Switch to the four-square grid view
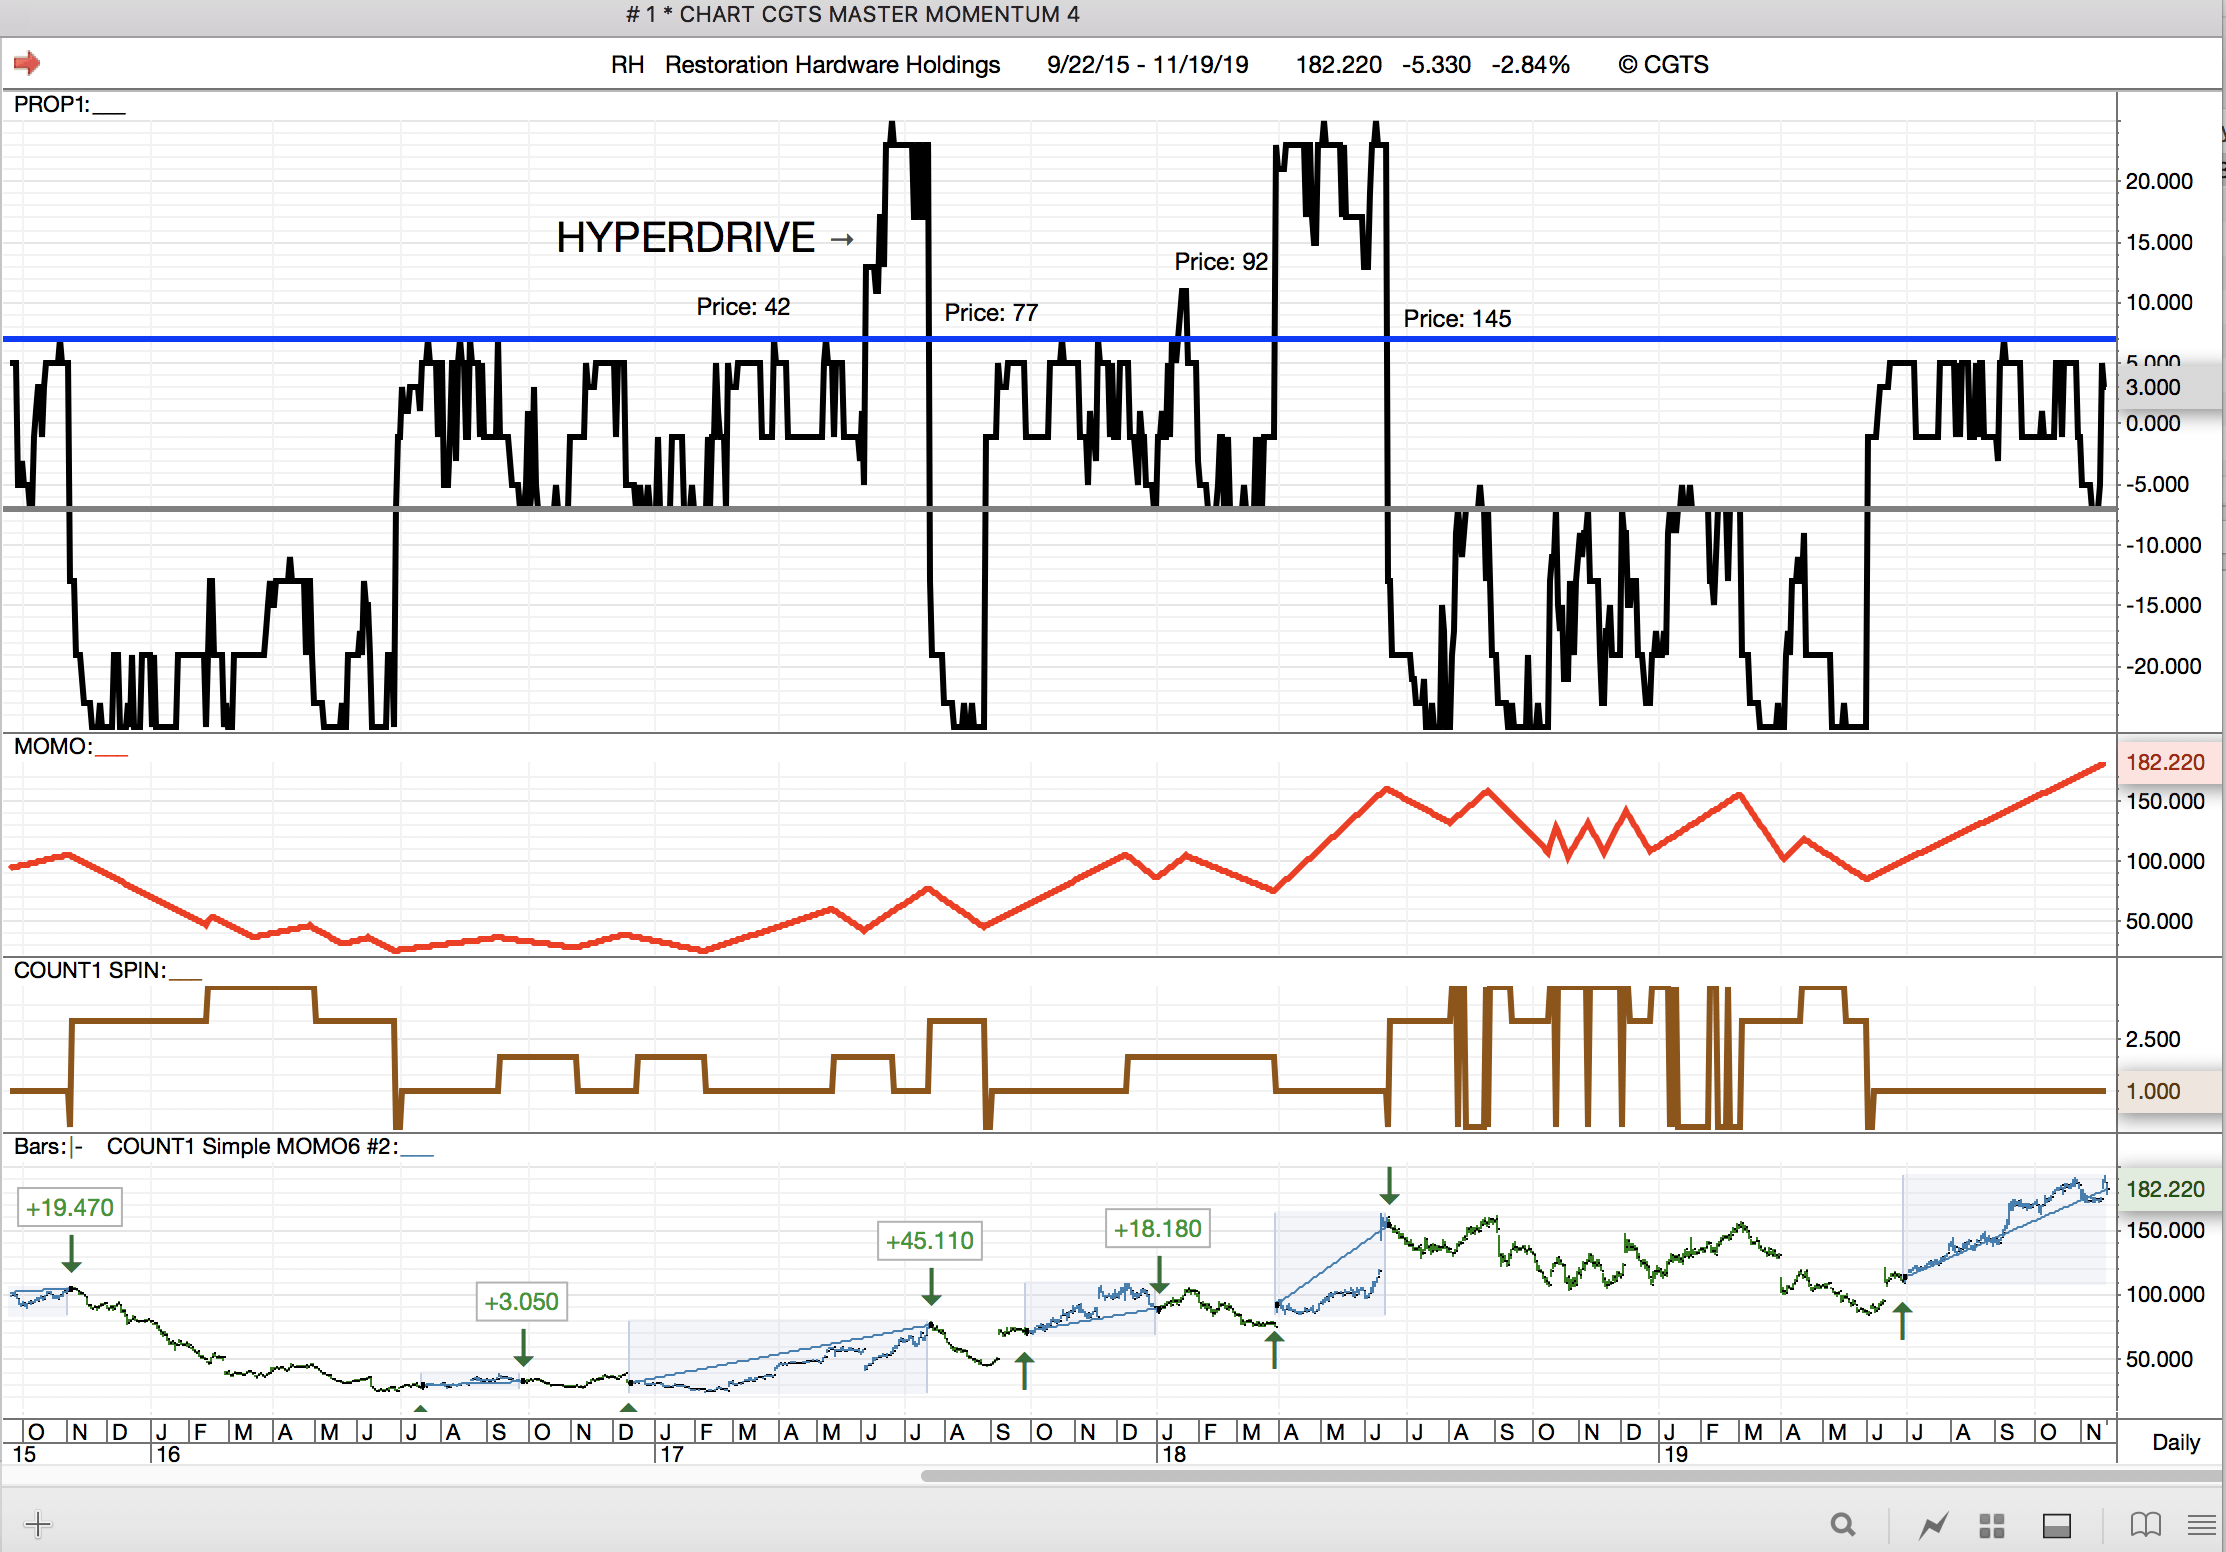Viewport: 2226px width, 1552px height. pyautogui.click(x=1992, y=1524)
